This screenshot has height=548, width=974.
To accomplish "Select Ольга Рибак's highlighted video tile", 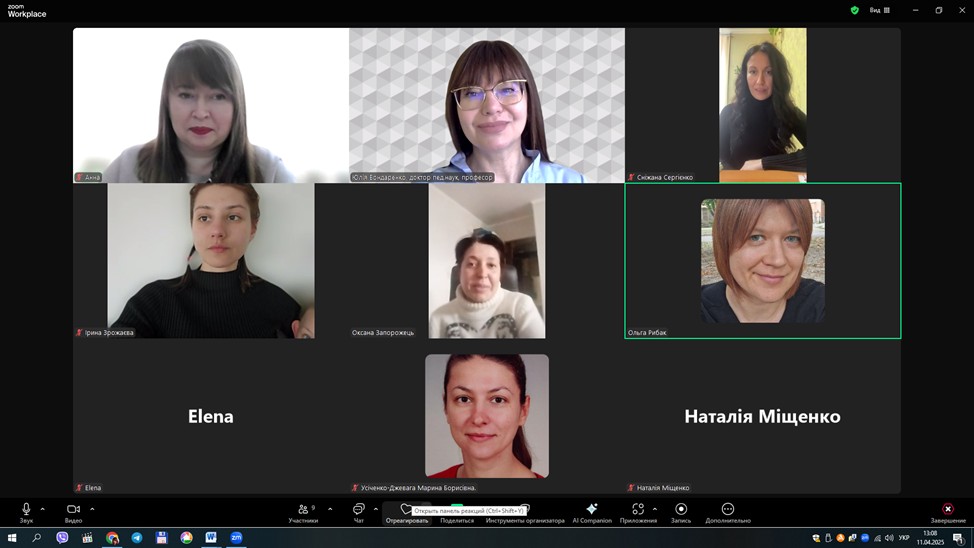I will tap(762, 261).
